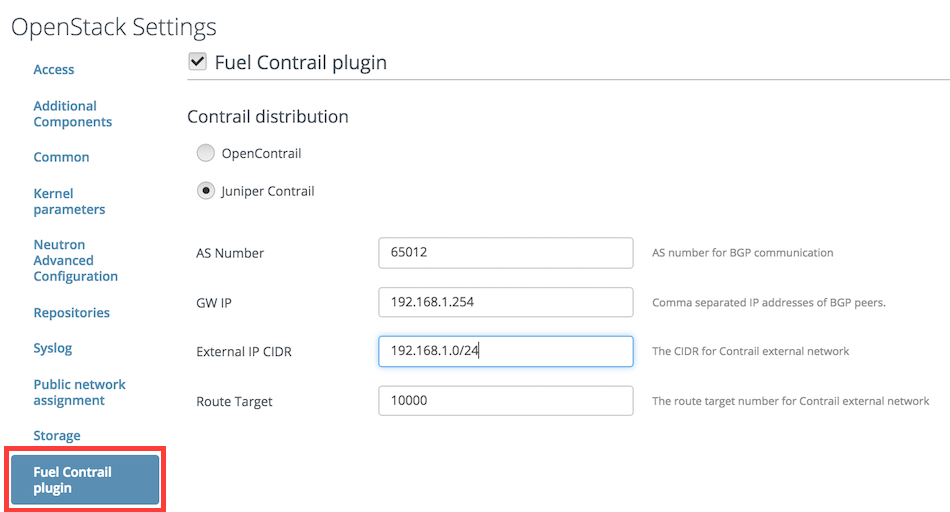Go to Common settings
This screenshot has width=950, height=512.
click(x=61, y=157)
